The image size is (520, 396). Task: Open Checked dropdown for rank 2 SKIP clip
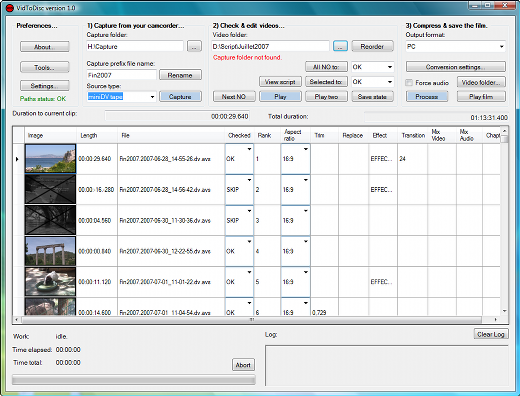click(x=249, y=180)
